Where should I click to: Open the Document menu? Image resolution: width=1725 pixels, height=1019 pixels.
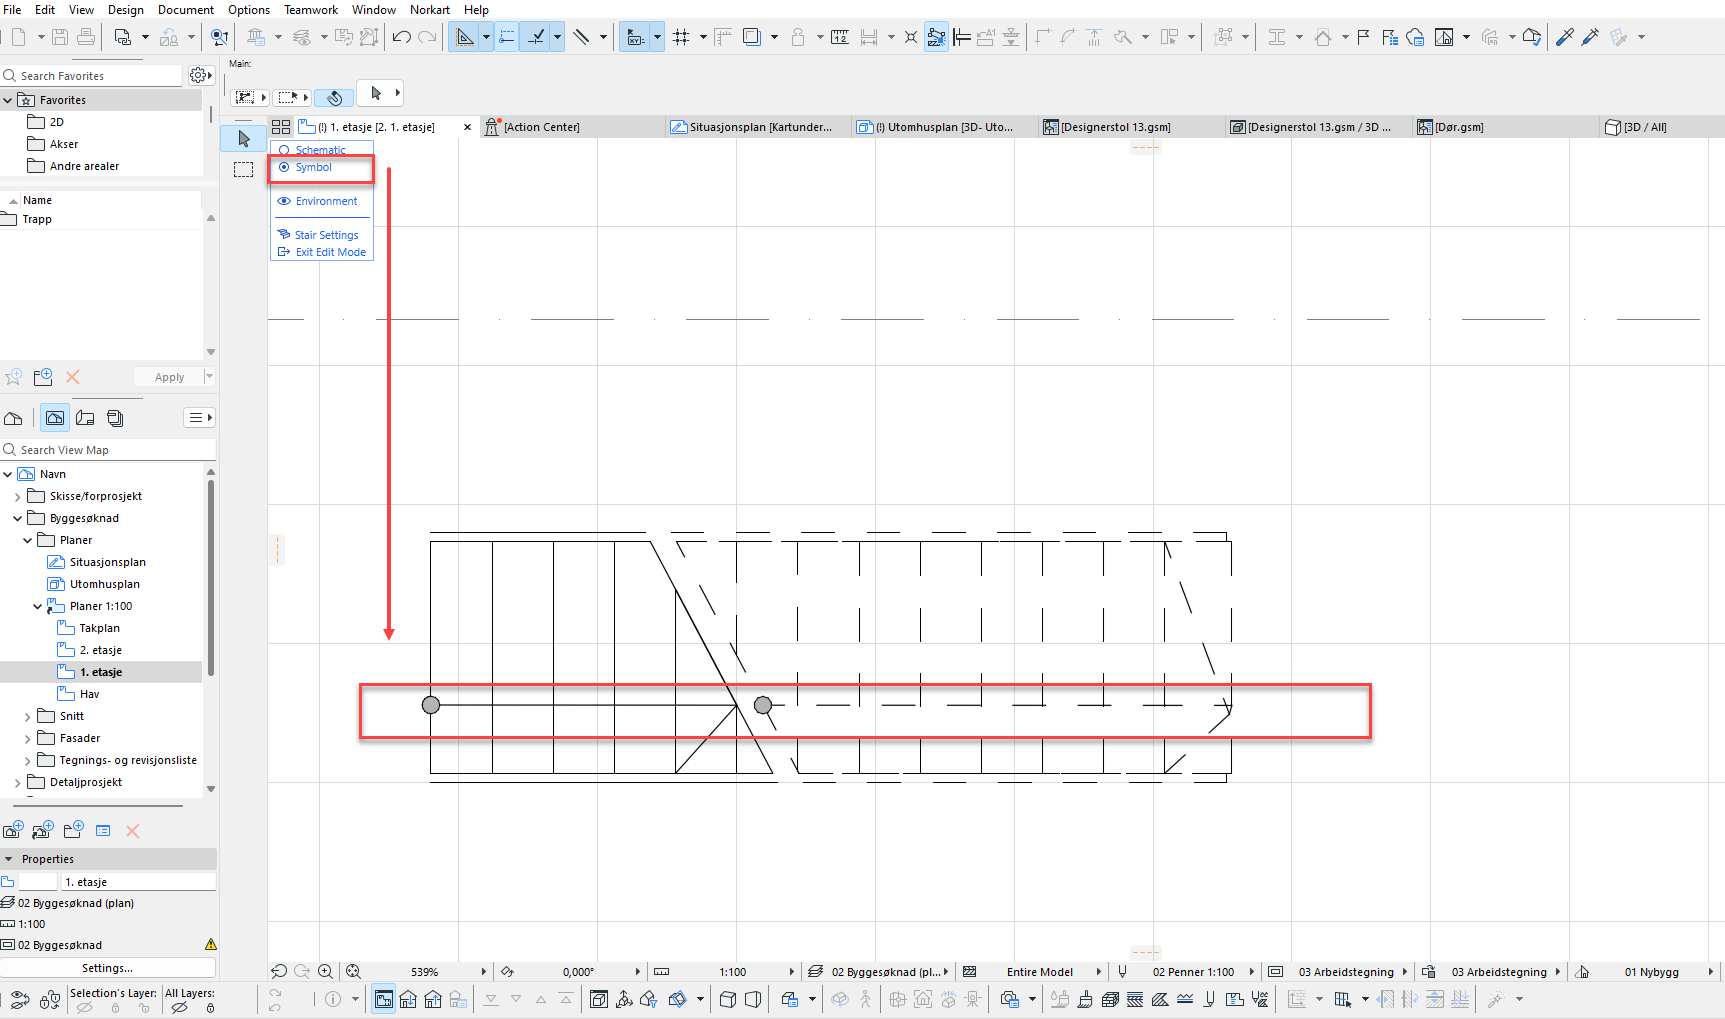(185, 10)
